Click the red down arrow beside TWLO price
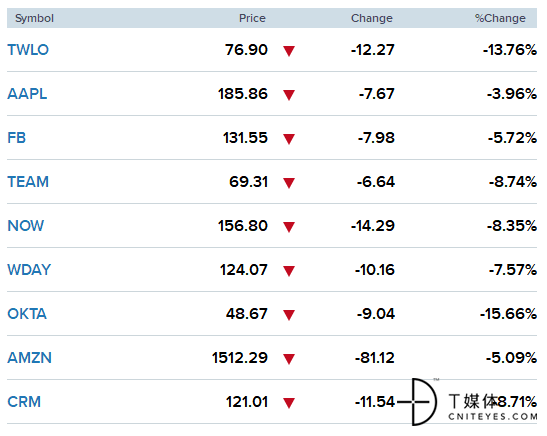This screenshot has height=436, width=547. (x=289, y=51)
